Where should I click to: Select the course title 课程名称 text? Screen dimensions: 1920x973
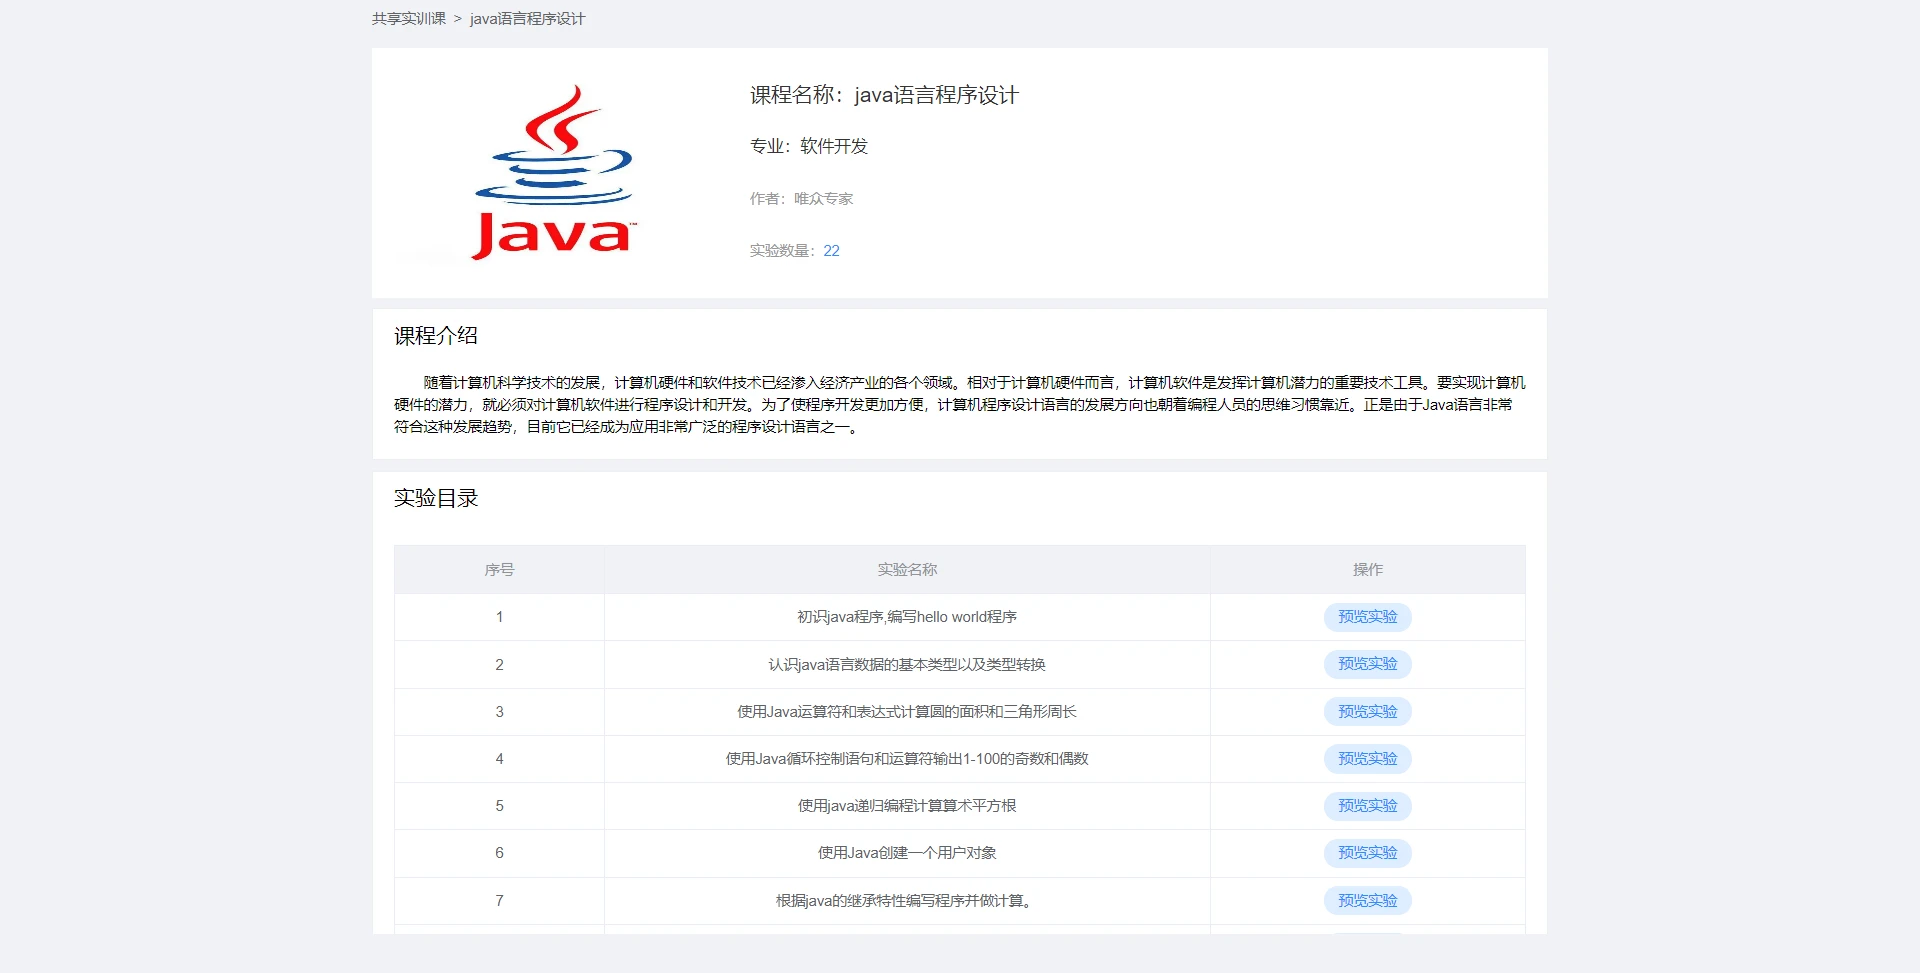(884, 95)
